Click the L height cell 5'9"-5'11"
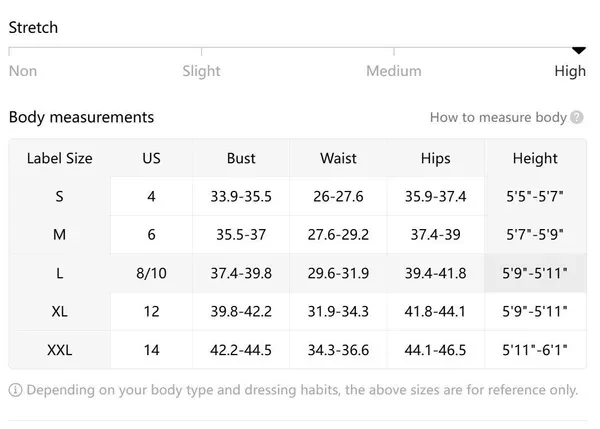The image size is (600, 429). pos(536,273)
